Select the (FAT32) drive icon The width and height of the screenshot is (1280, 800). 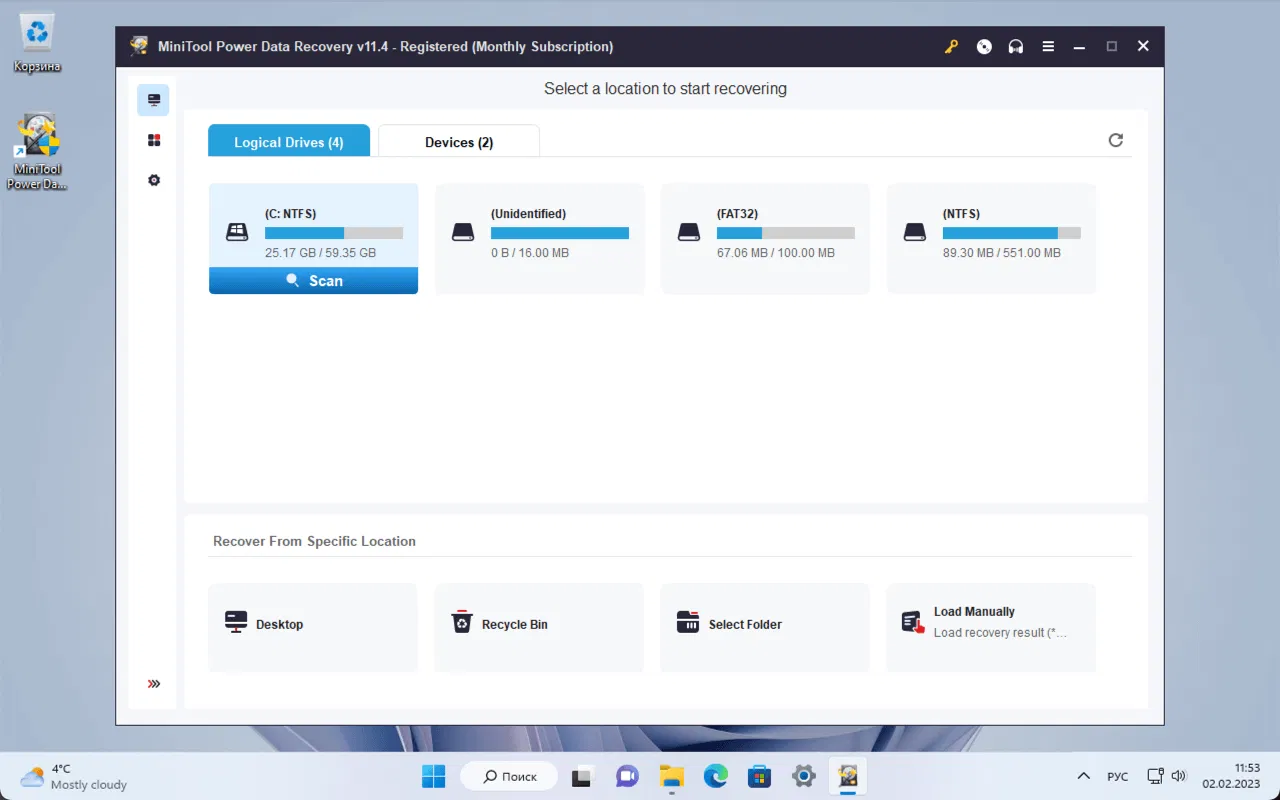point(689,232)
